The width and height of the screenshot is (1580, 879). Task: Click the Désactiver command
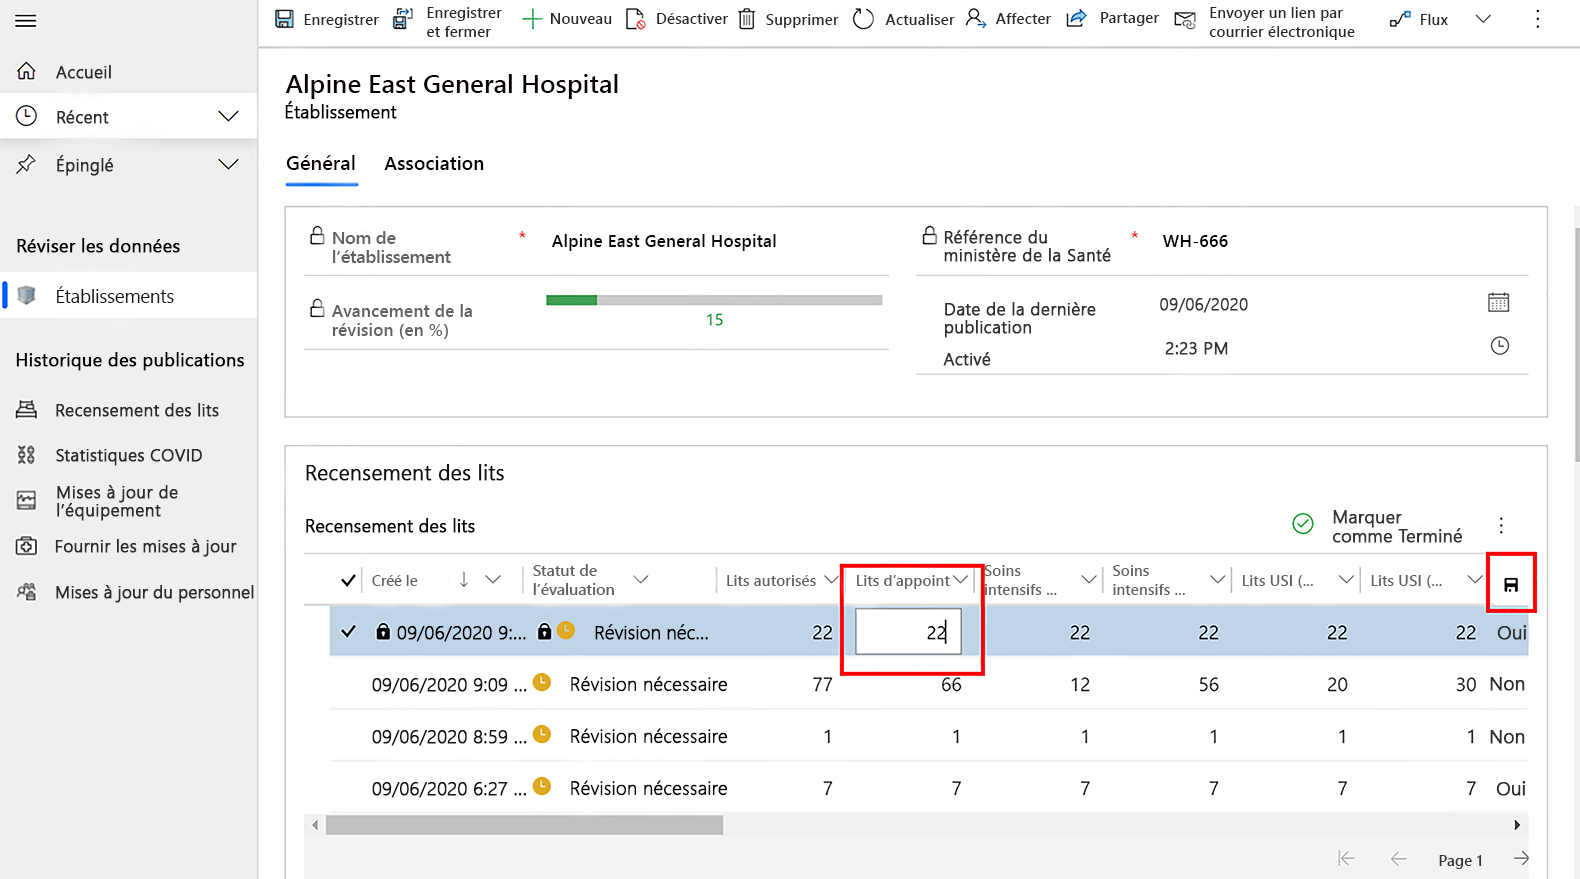click(677, 19)
